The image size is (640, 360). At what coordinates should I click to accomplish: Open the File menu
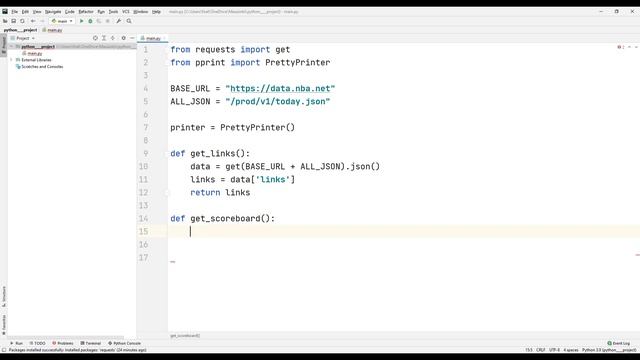(x=15, y=12)
